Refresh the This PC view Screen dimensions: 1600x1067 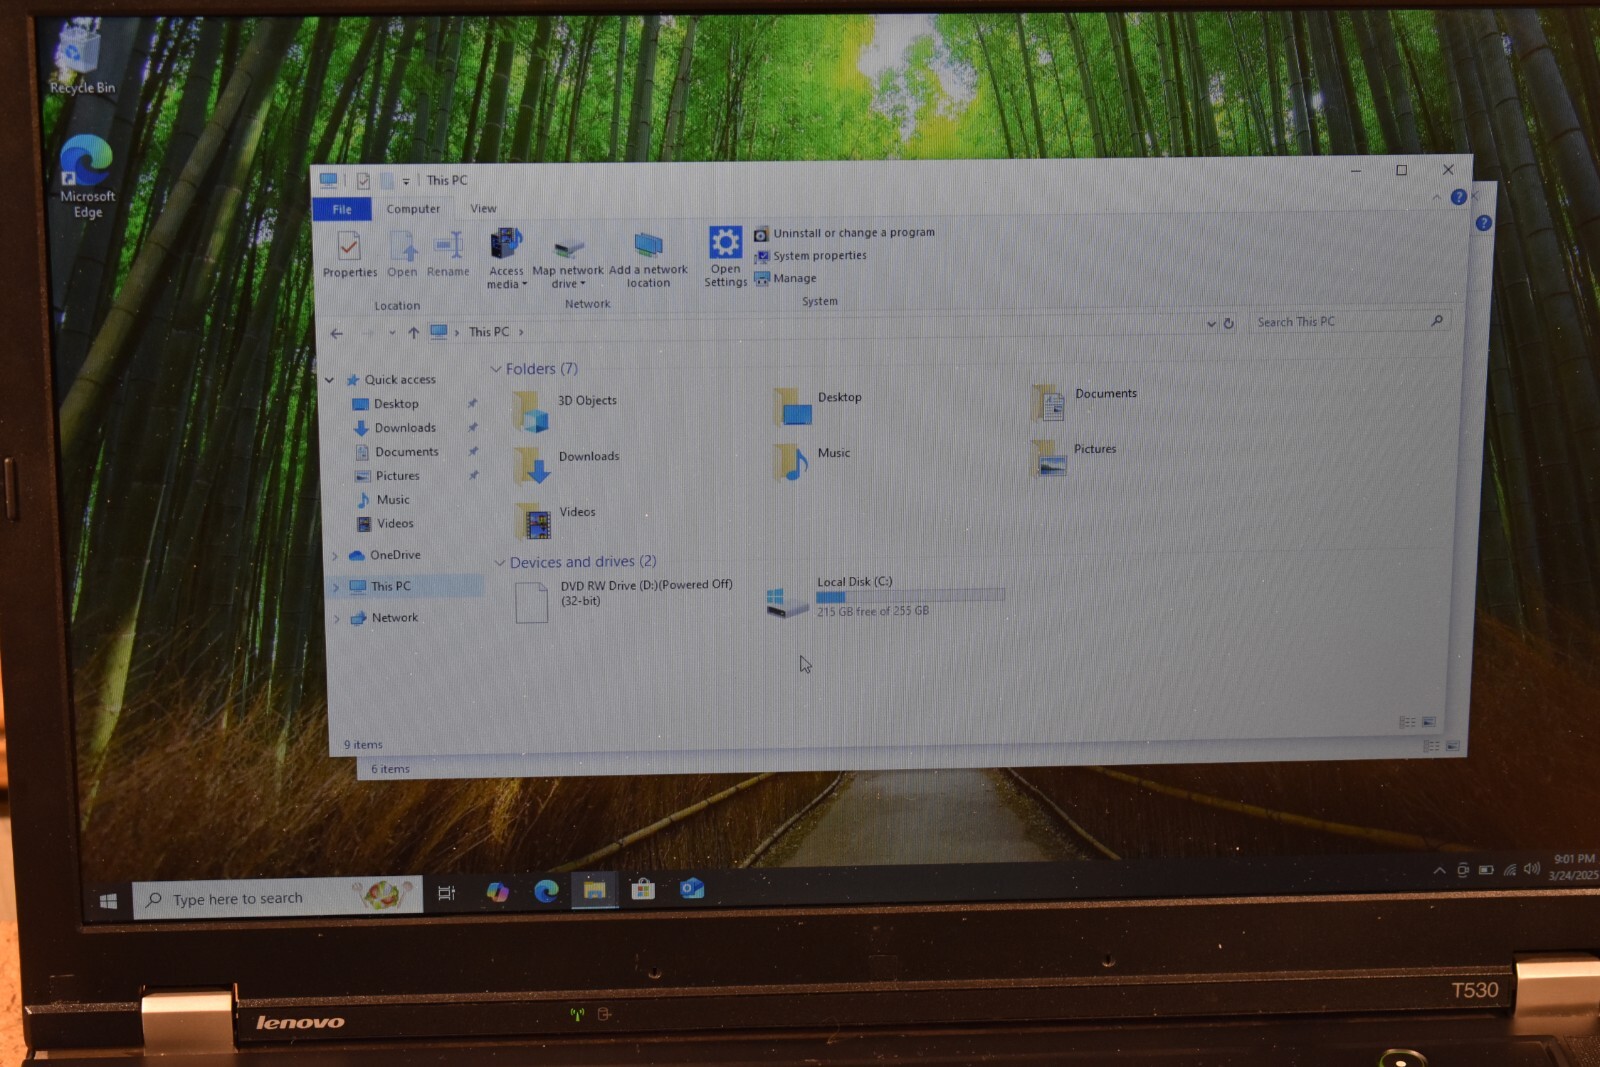point(1229,323)
